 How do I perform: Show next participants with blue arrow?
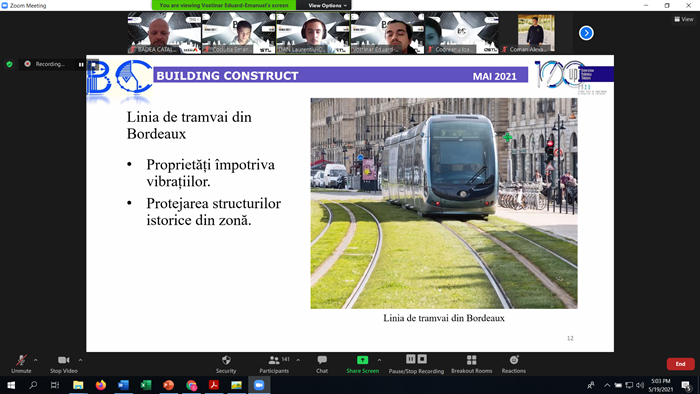[x=586, y=33]
